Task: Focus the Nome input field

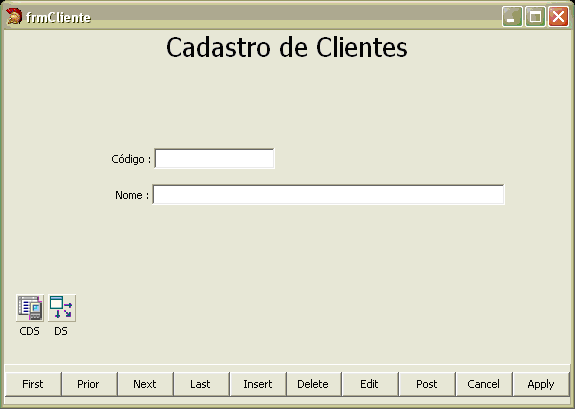Action: tap(329, 194)
